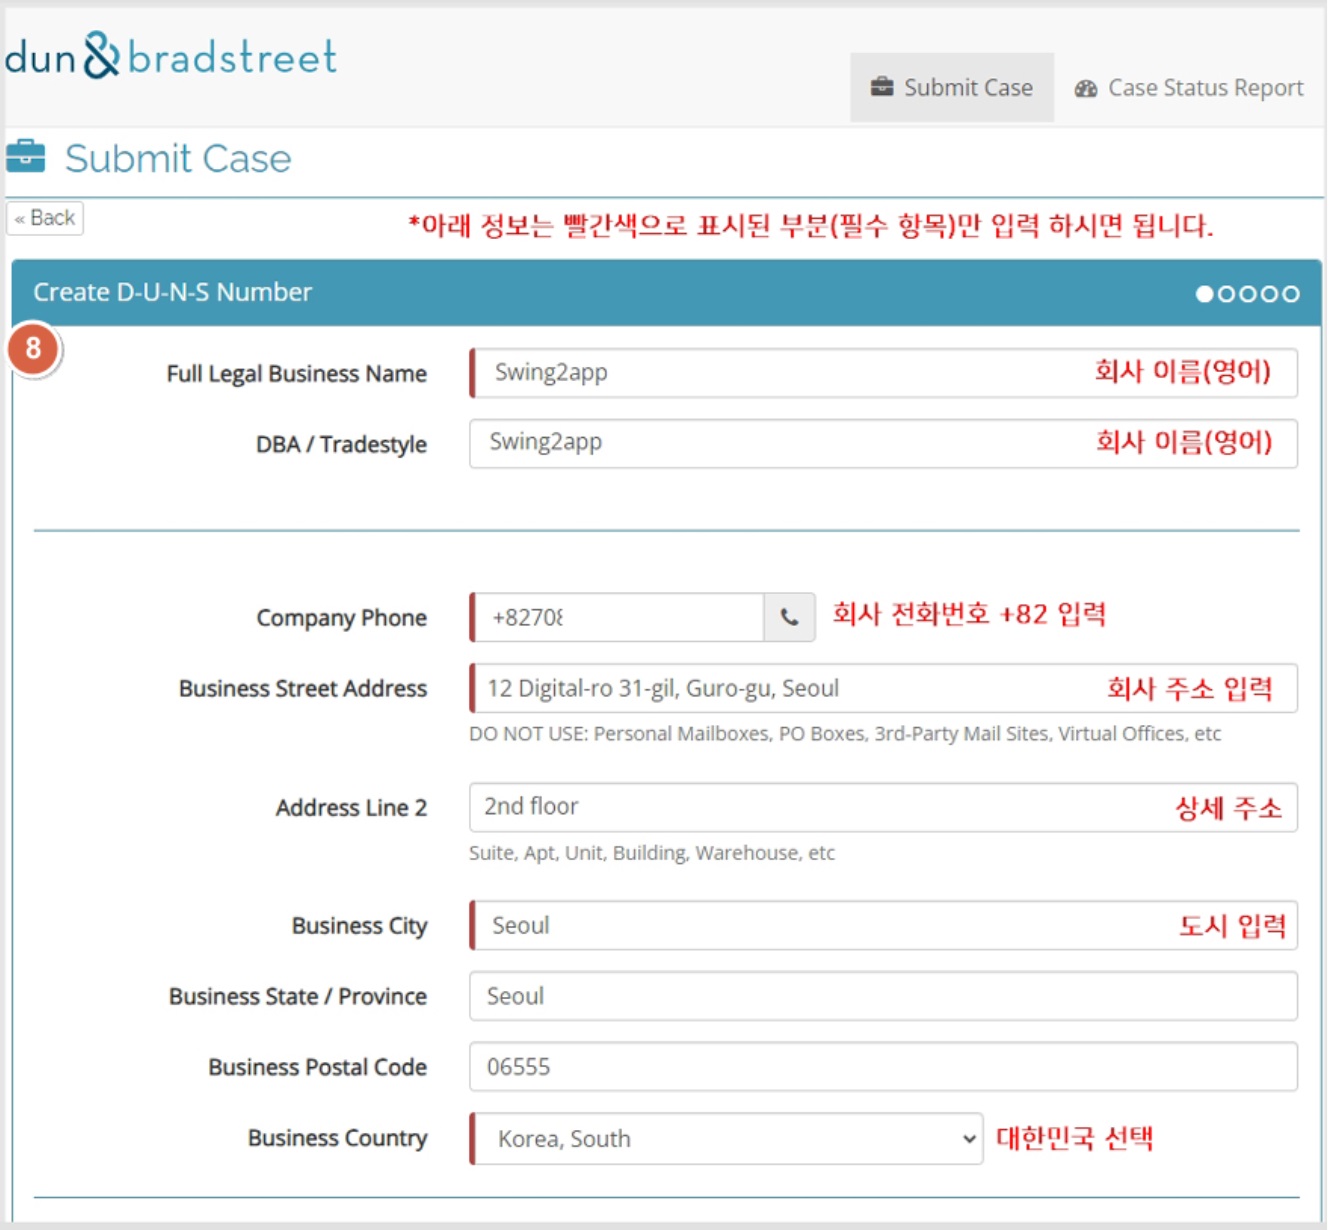
Task: Click the "Submit Case" page heading text
Action: [178, 158]
